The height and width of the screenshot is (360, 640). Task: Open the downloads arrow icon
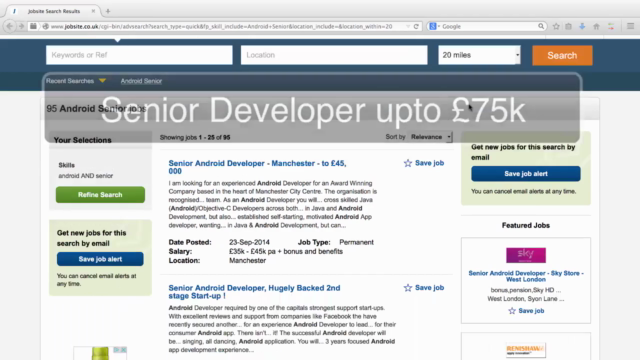[x=582, y=26]
